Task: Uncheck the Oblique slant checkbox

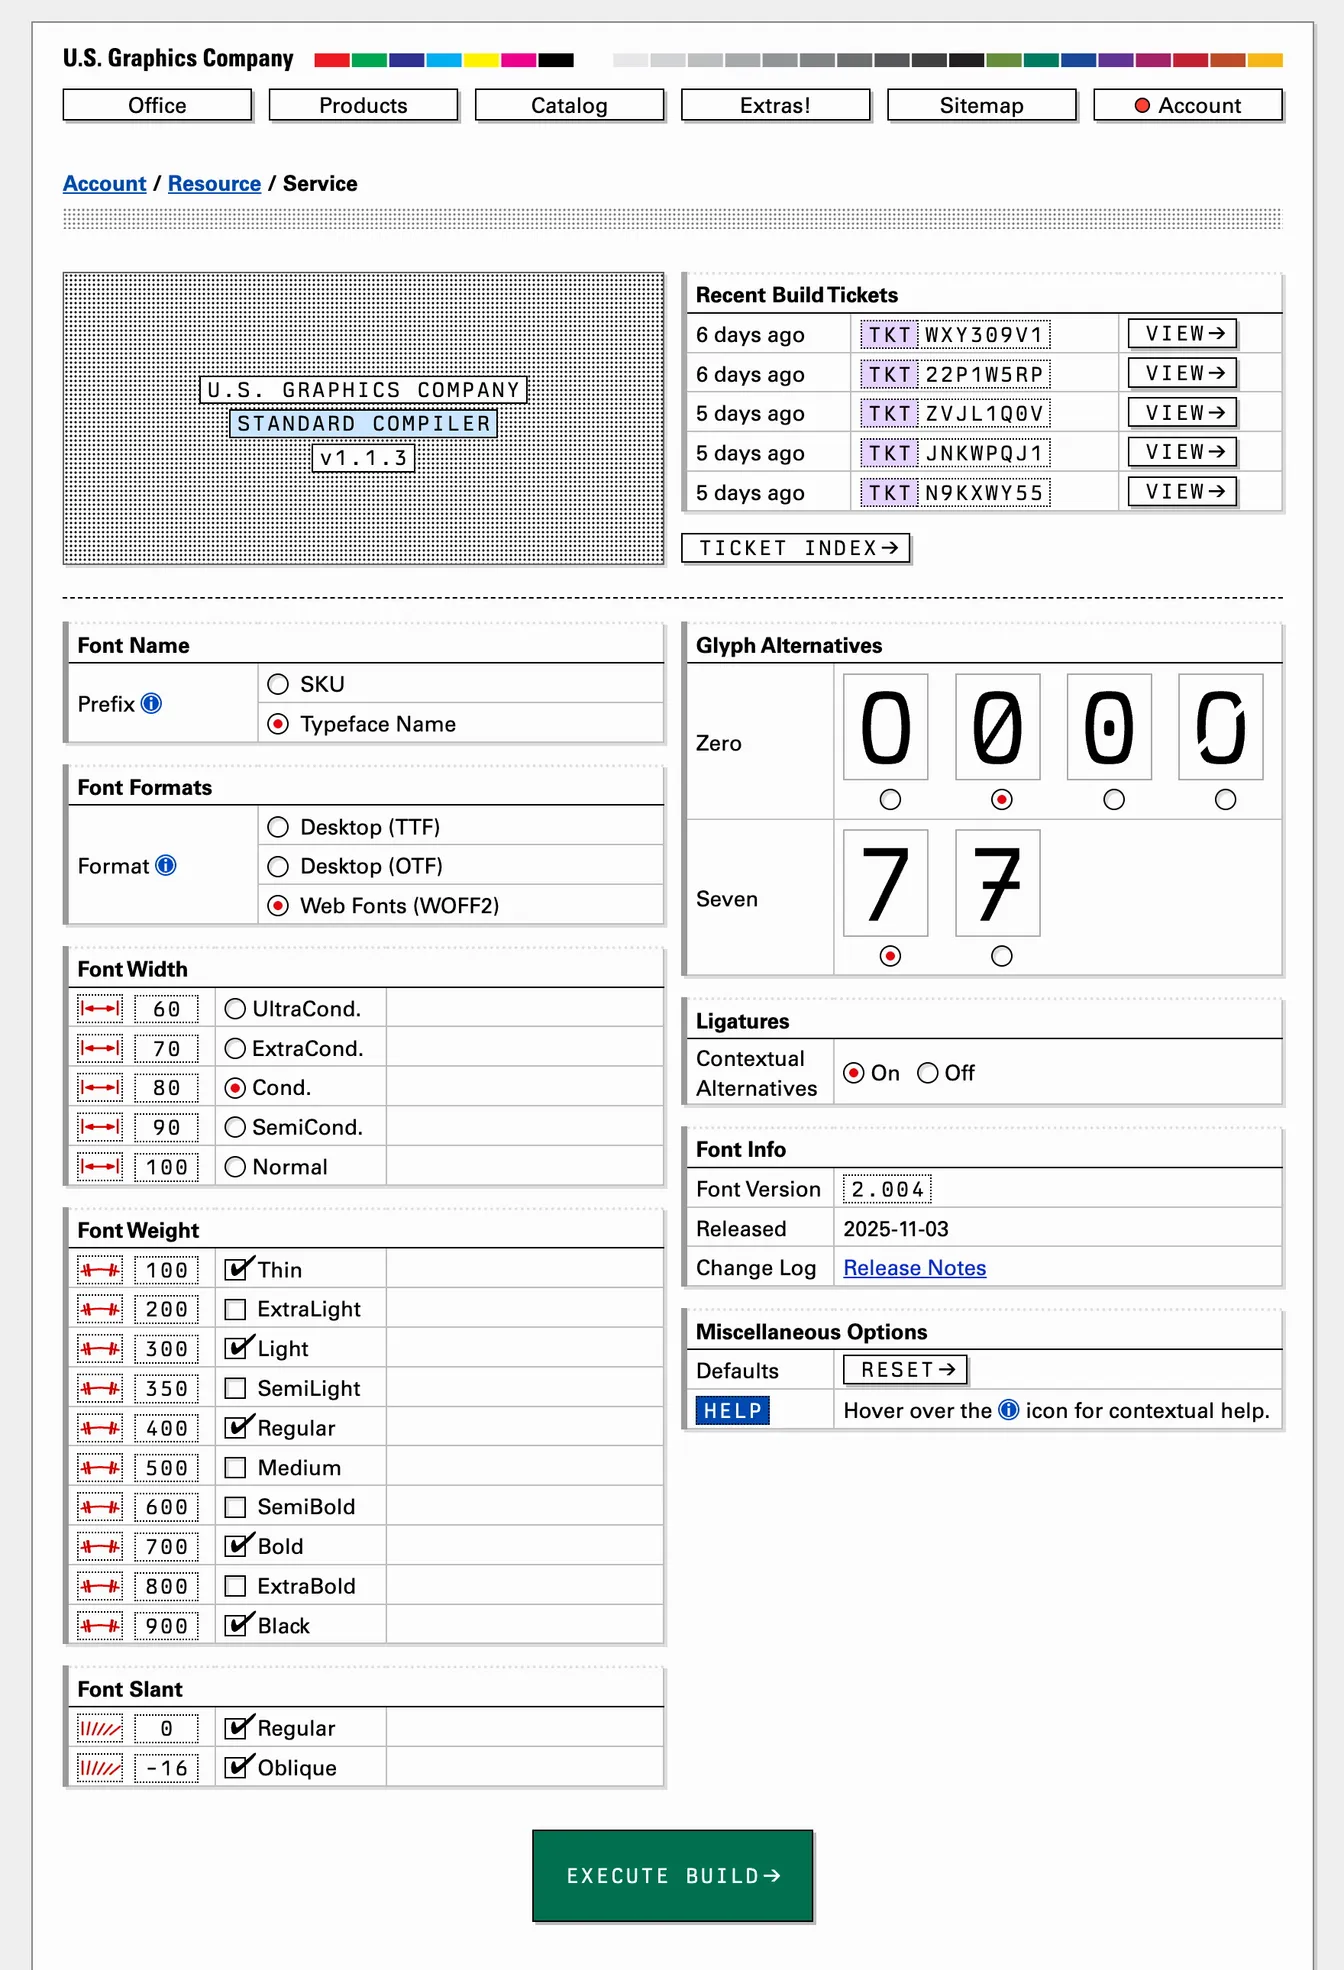Action: [x=236, y=1767]
